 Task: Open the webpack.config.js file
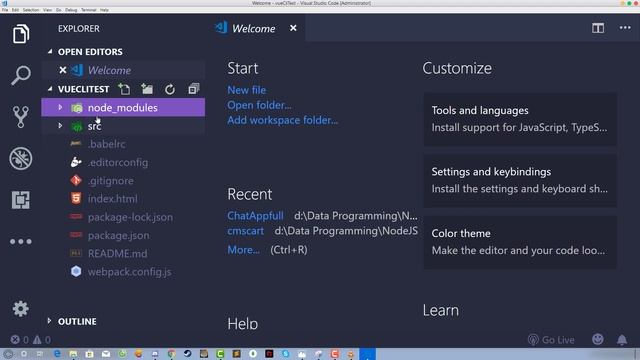tap(123, 271)
